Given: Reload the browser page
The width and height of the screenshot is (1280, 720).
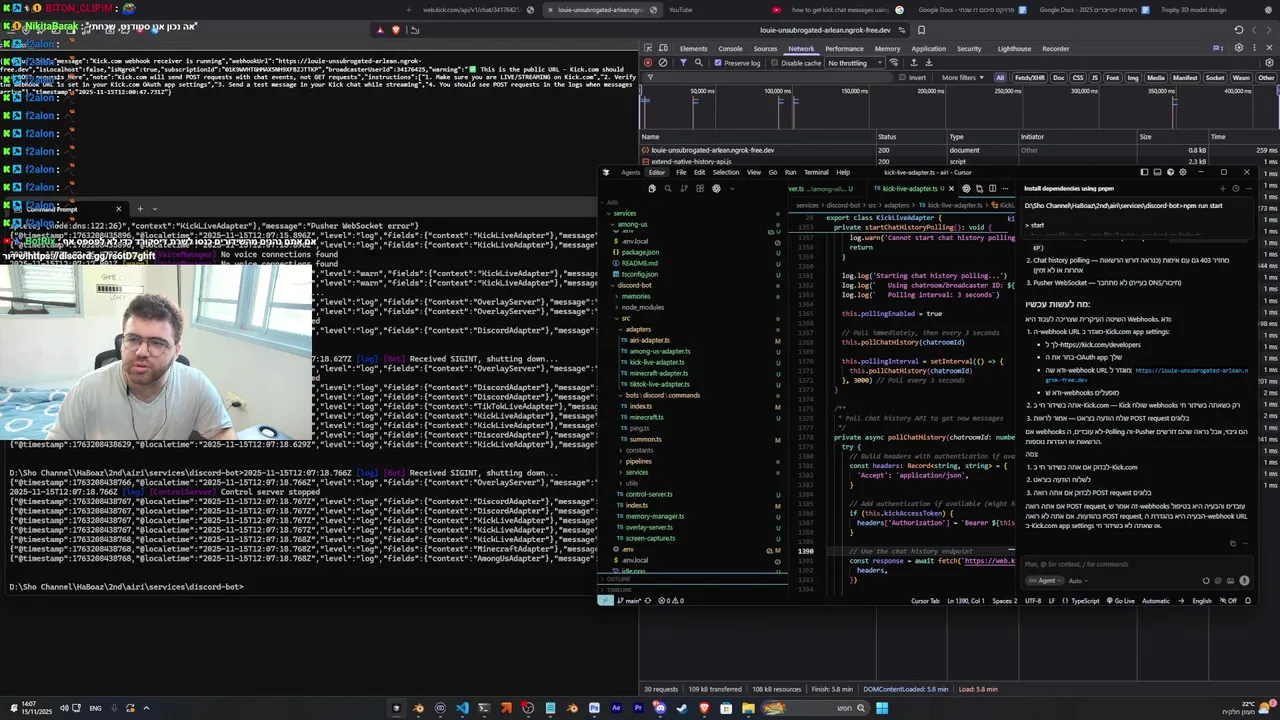Looking at the screenshot, I should coord(1239,30).
